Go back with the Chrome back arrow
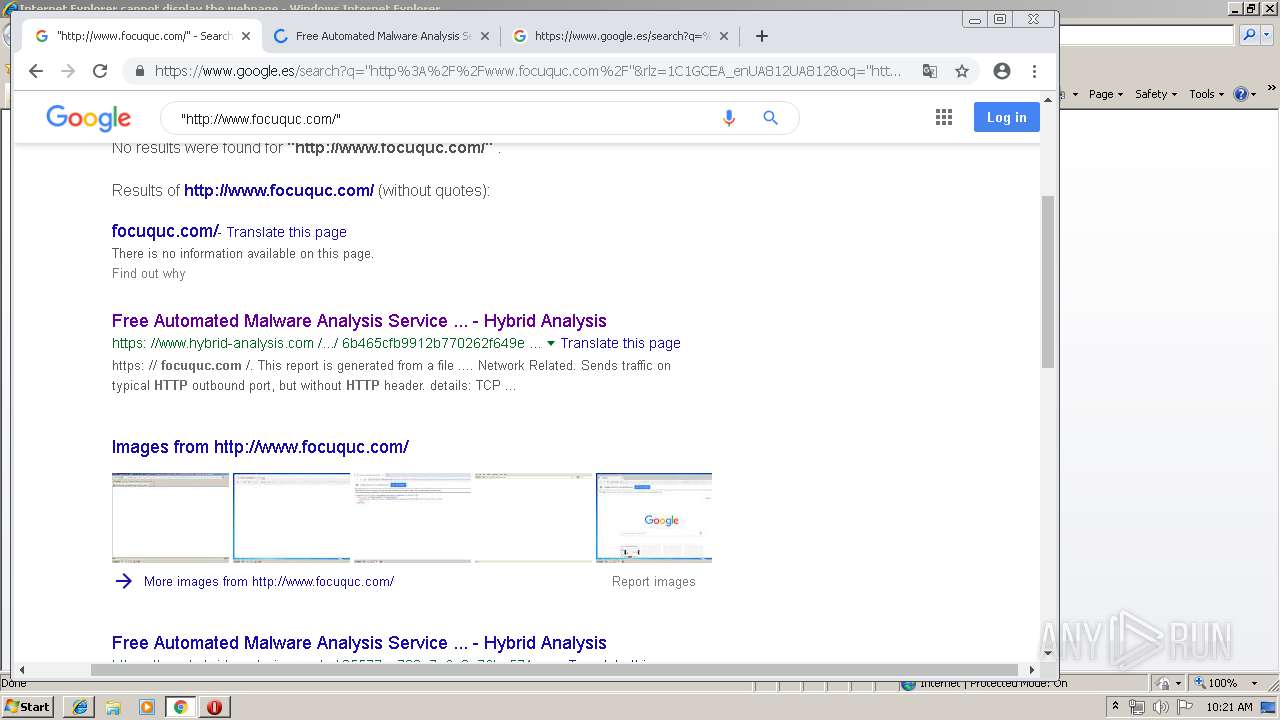1280x720 pixels. pos(36,71)
